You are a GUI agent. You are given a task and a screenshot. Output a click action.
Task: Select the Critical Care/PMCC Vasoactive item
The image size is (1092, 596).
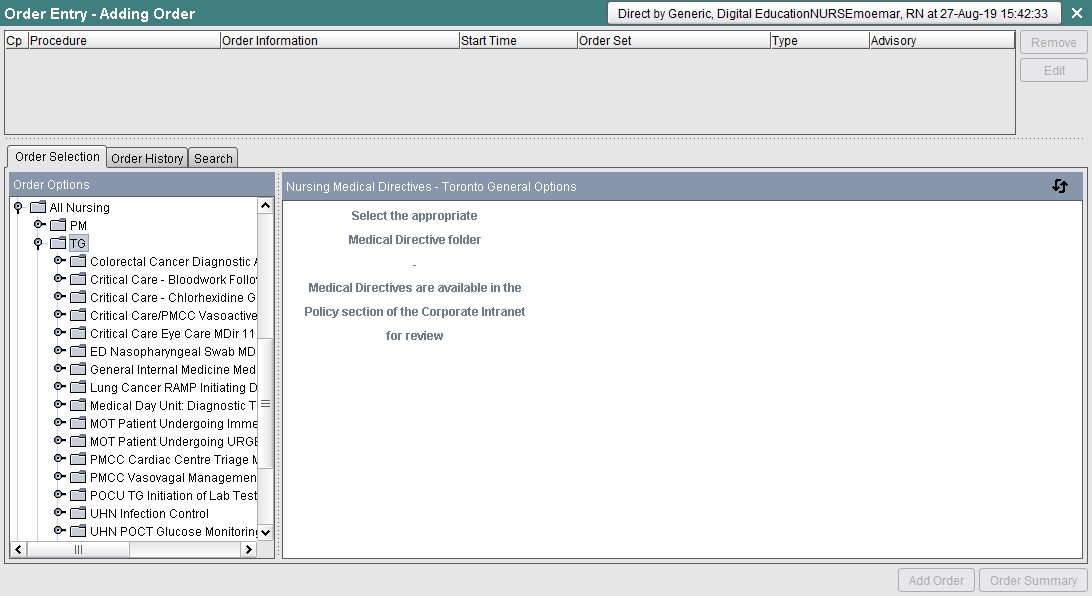(173, 315)
